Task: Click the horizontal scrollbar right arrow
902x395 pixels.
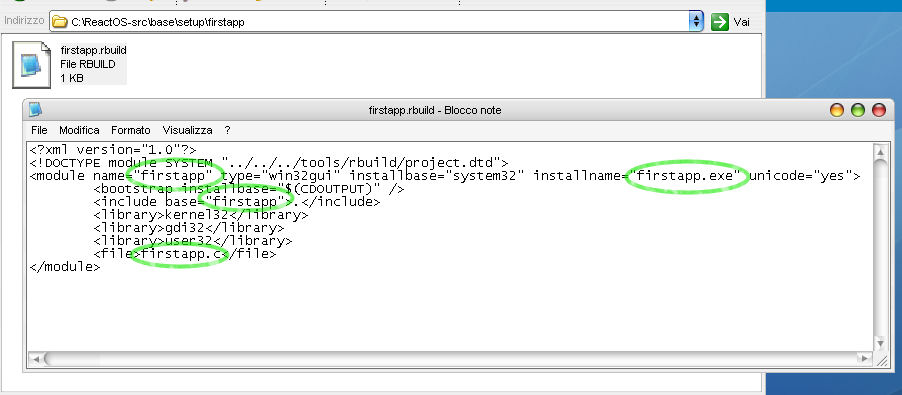Action: point(863,359)
